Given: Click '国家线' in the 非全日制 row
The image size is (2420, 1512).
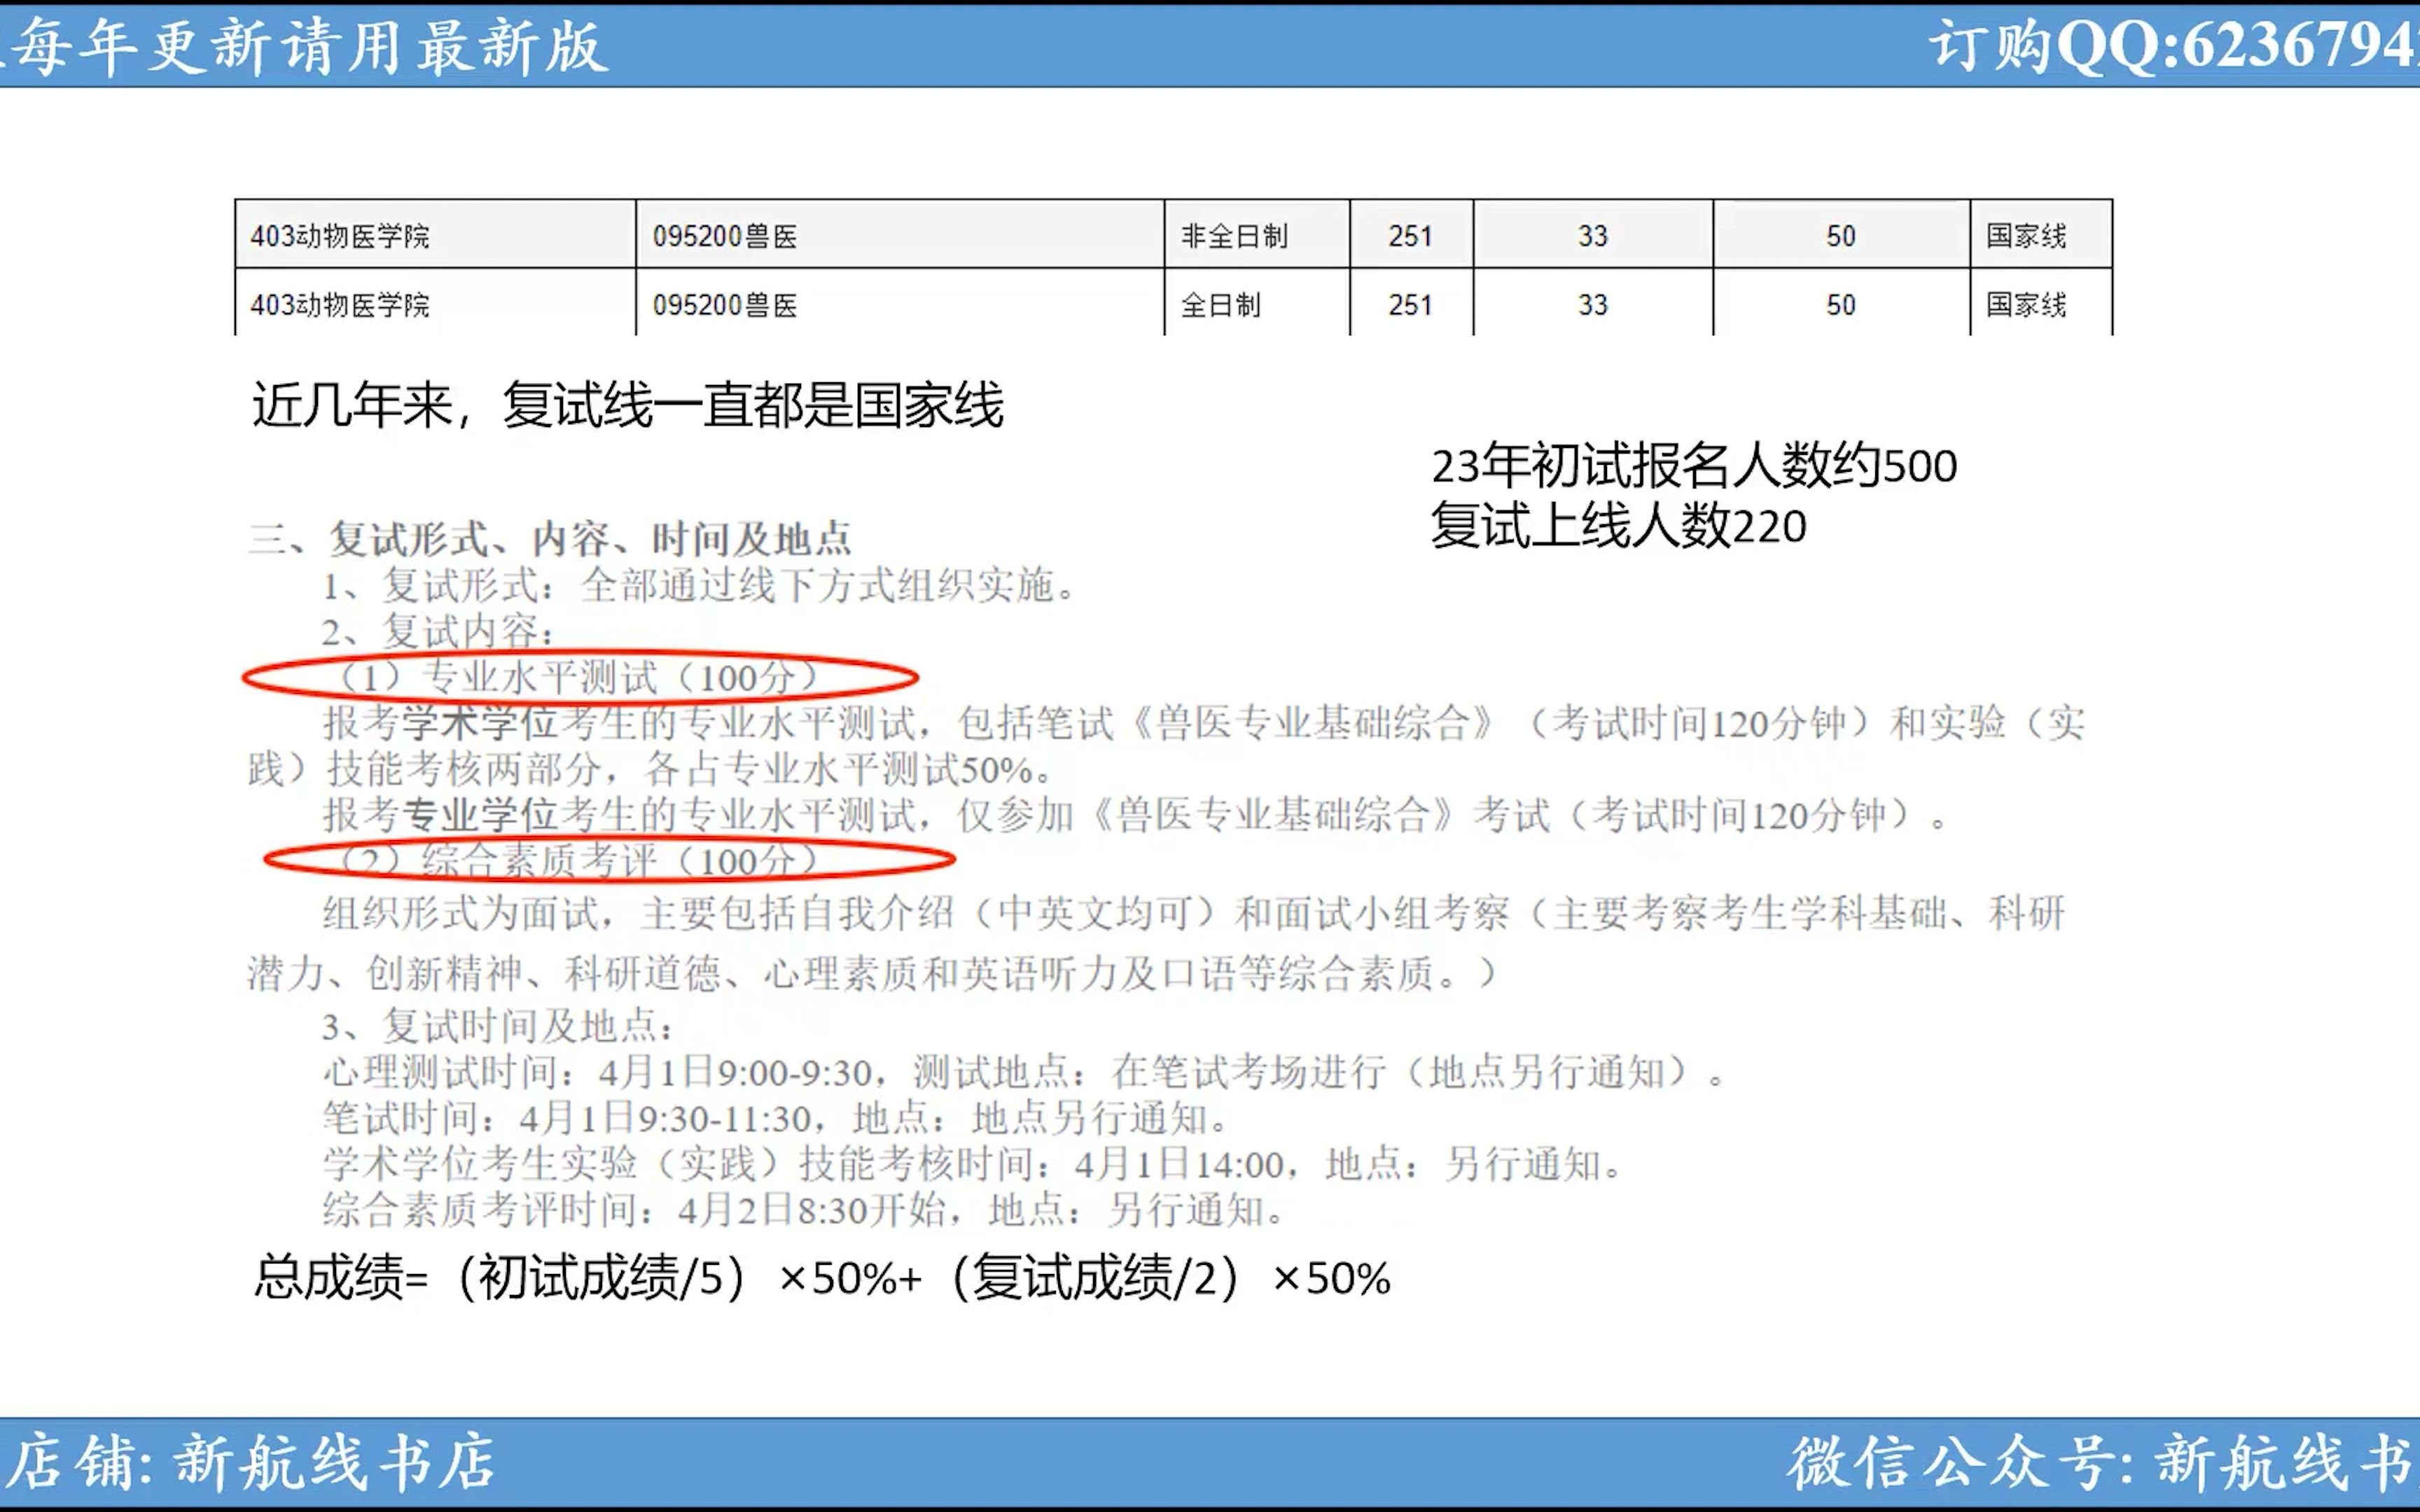Looking at the screenshot, I should click(x=2026, y=236).
